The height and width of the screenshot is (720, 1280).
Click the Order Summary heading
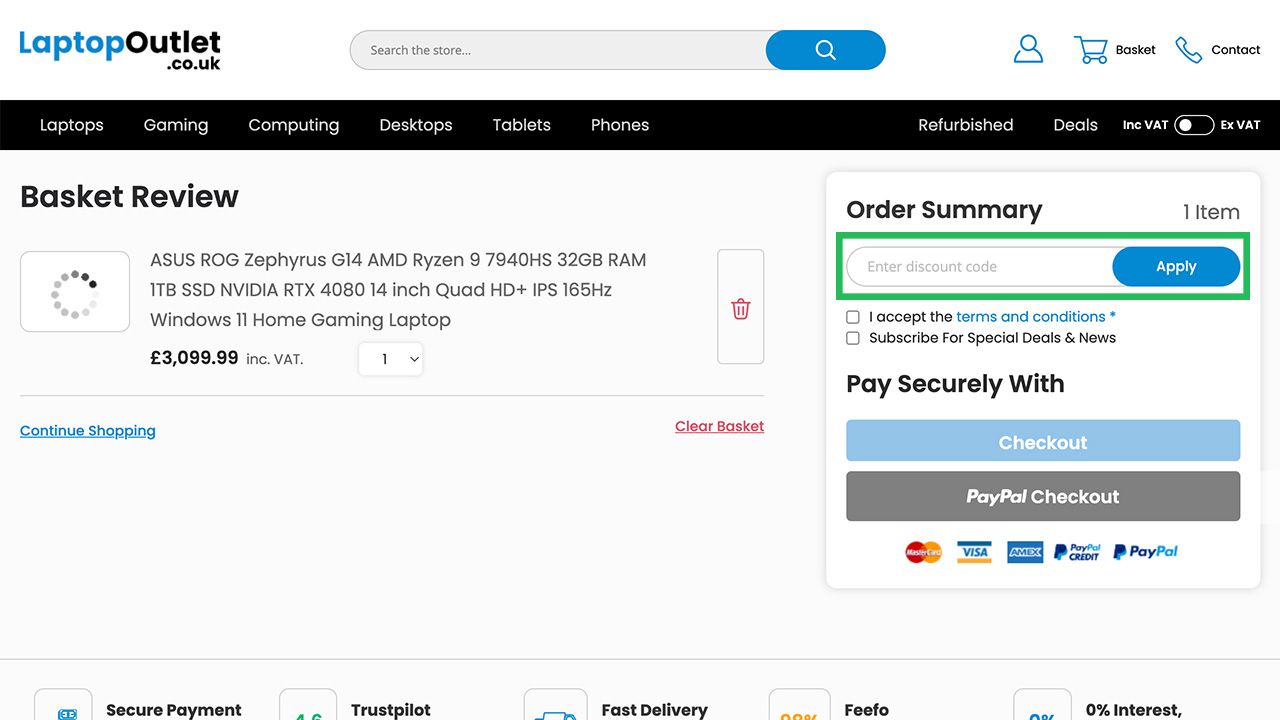[944, 210]
